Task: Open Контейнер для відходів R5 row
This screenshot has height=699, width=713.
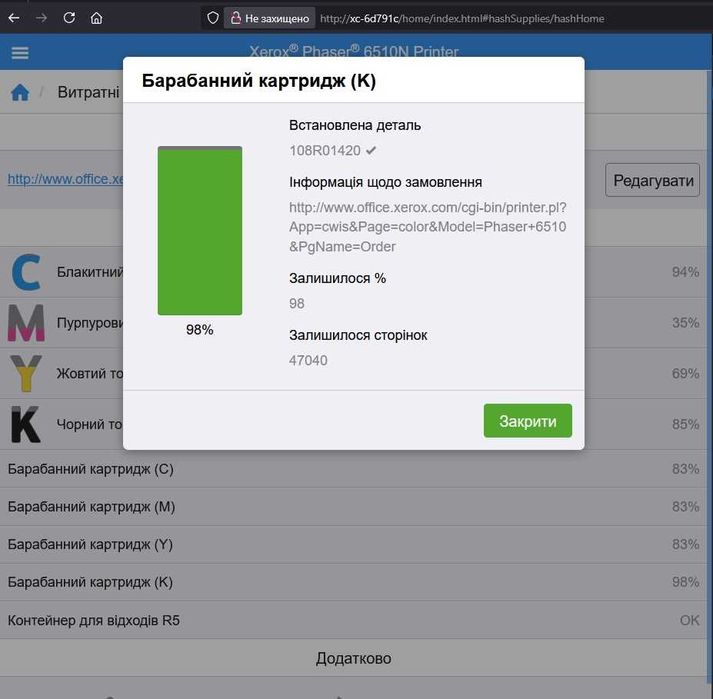Action: click(353, 620)
